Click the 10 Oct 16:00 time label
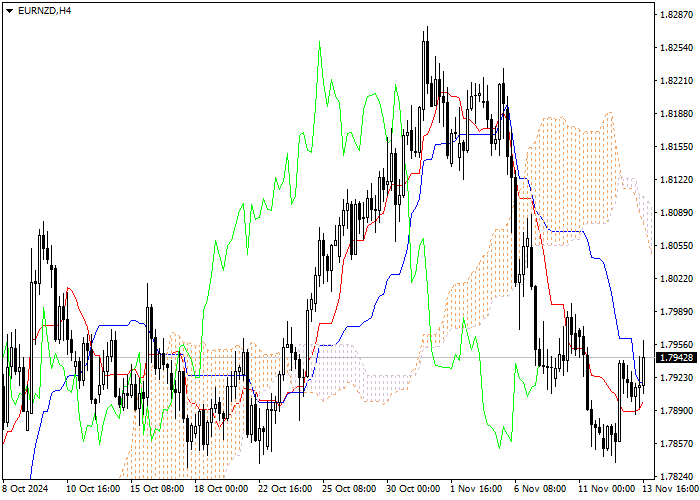The image size is (700, 500). pyautogui.click(x=93, y=488)
